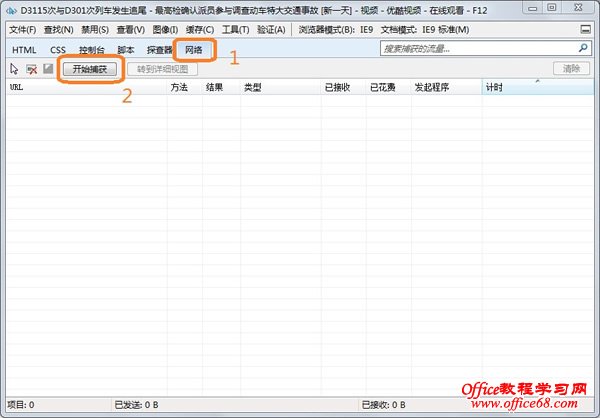This screenshot has height=418, width=600.
Task: Sort by the 方法 column header
Action: click(184, 87)
